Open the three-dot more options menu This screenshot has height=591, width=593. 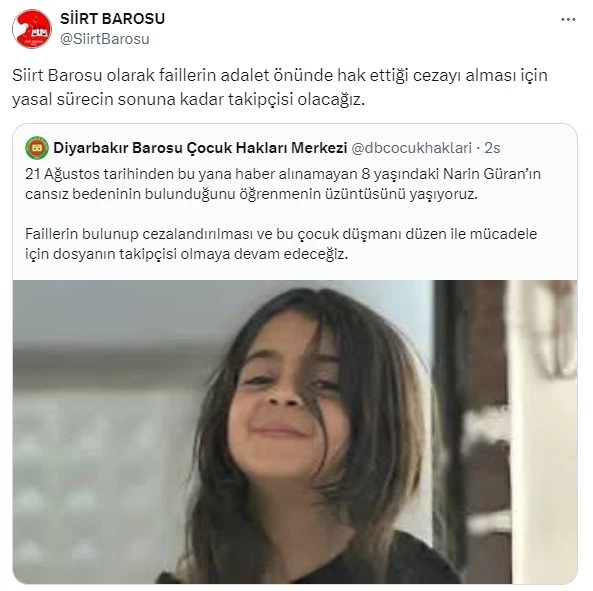pos(568,20)
